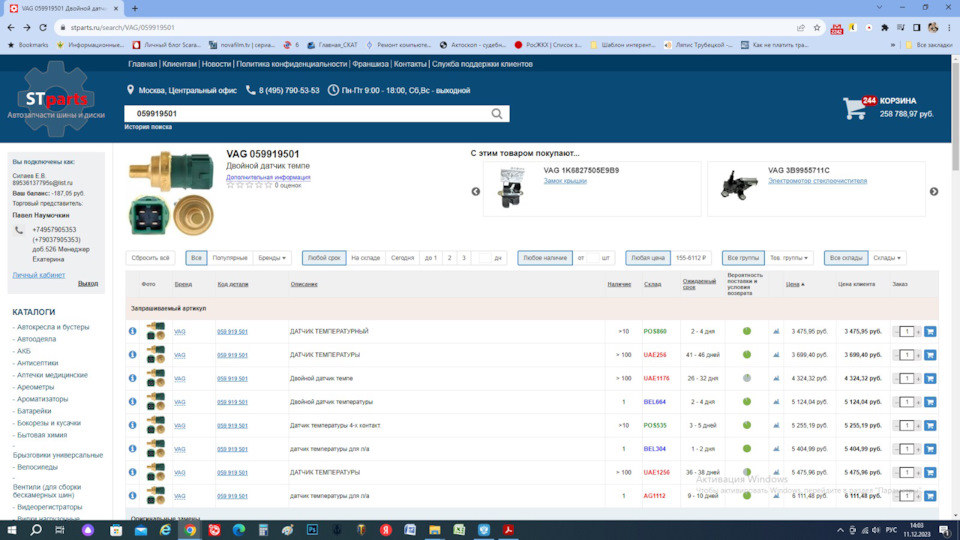The width and height of the screenshot is (960, 540).
Task: Open Adobe Acrobat from the taskbar
Action: (x=508, y=530)
